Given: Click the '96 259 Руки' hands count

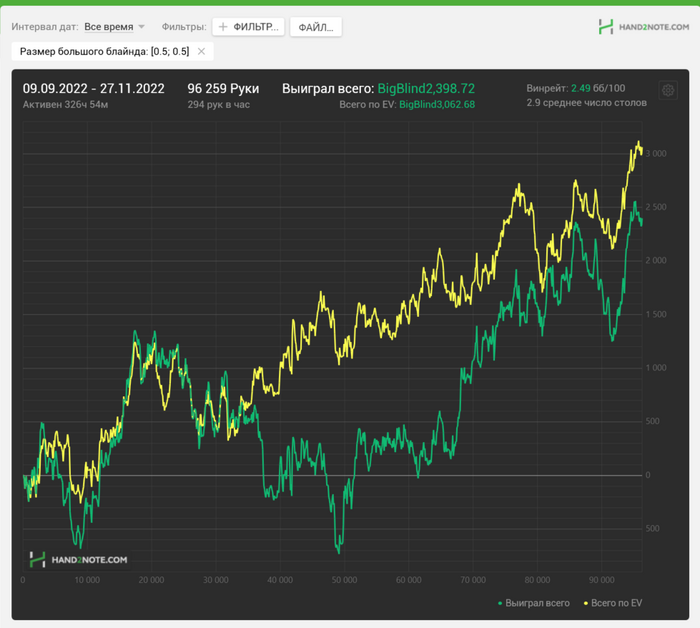Looking at the screenshot, I should (x=223, y=88).
